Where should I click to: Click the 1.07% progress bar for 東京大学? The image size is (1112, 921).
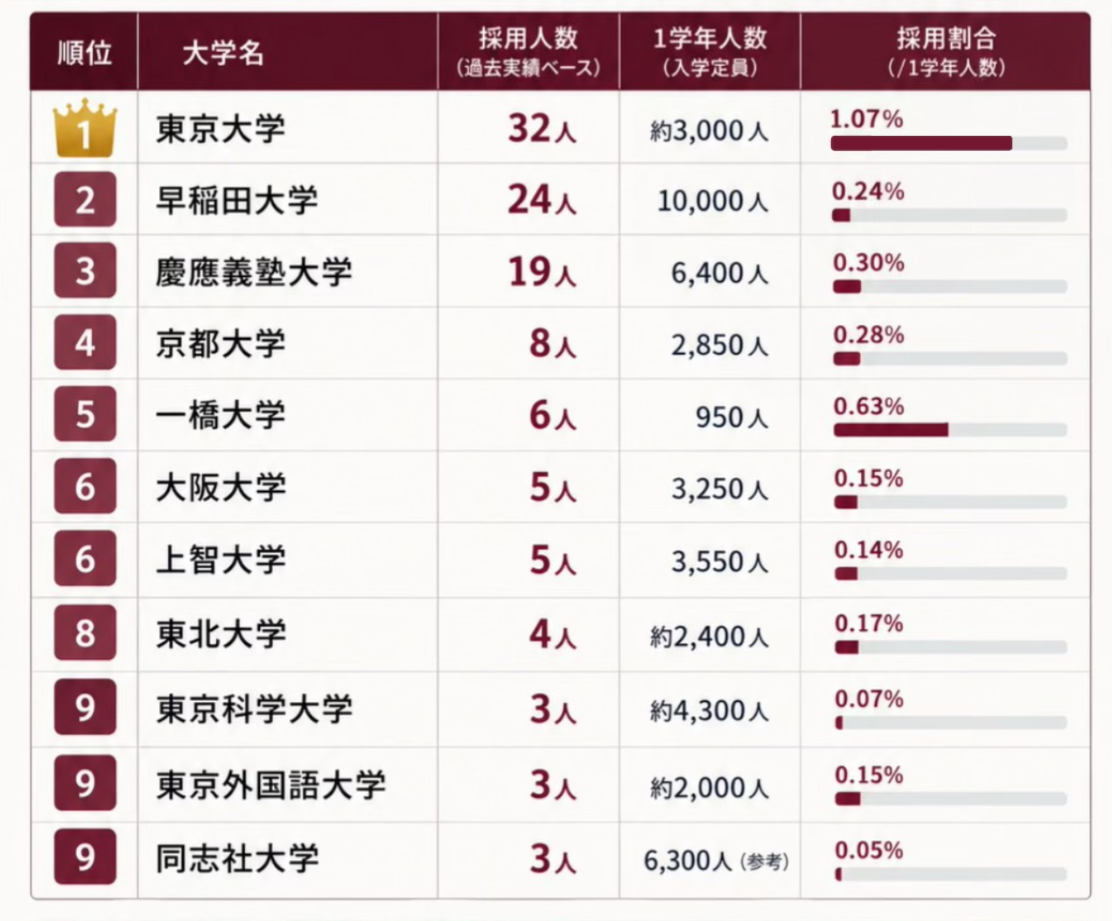pos(949,144)
